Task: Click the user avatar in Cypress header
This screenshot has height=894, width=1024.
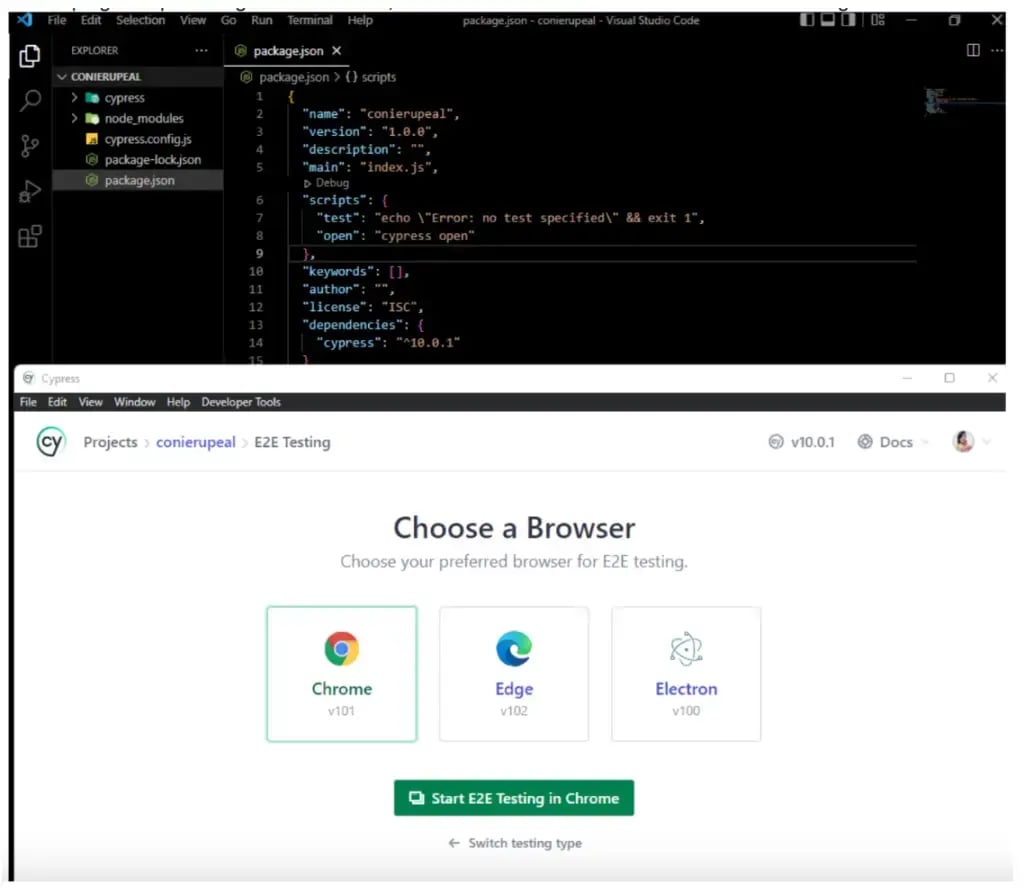Action: [x=964, y=442]
